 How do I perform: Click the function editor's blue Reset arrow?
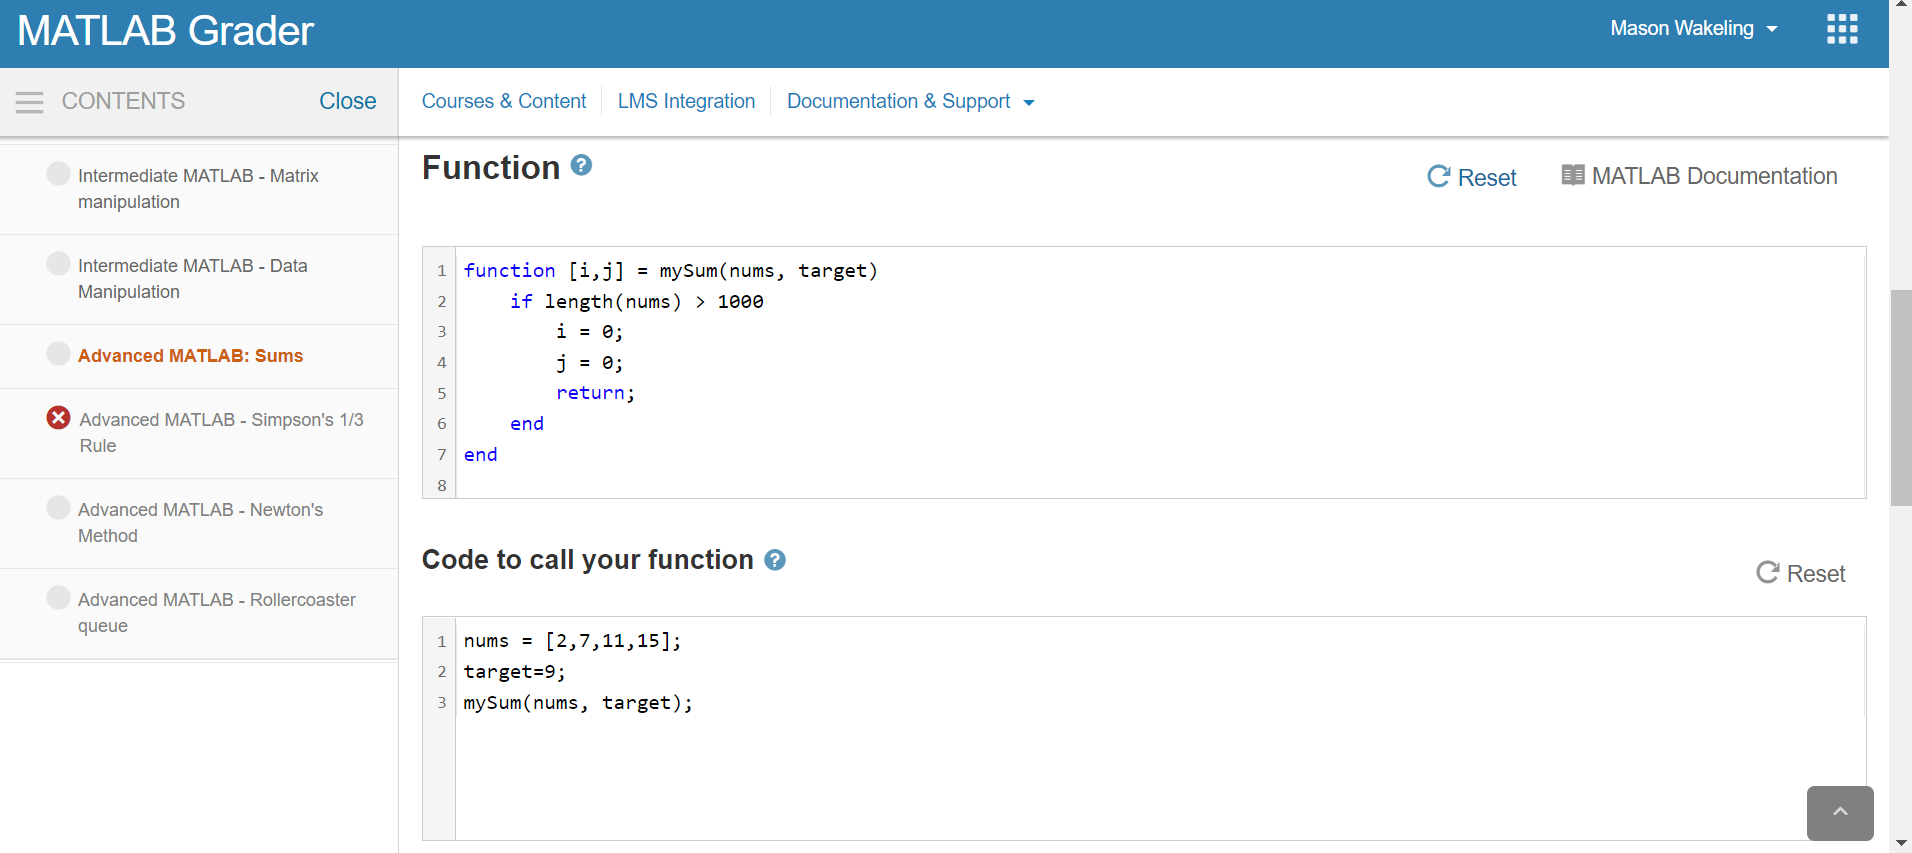coord(1438,177)
